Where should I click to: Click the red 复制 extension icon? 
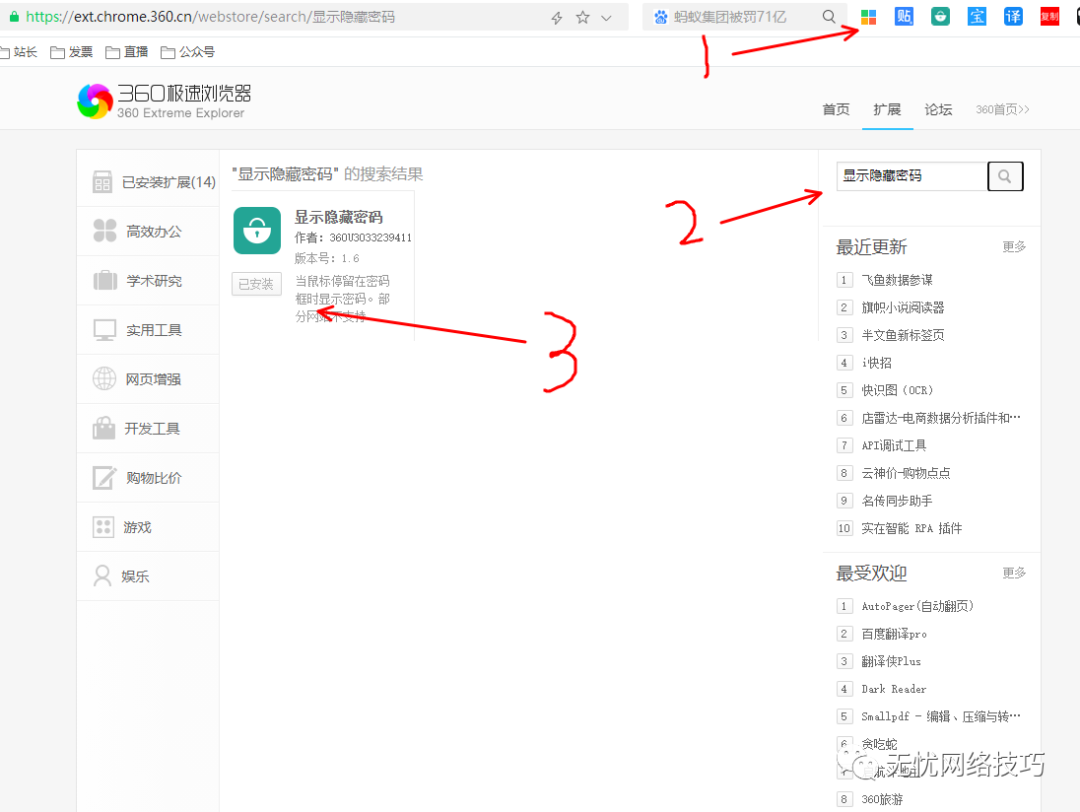[x=1050, y=17]
